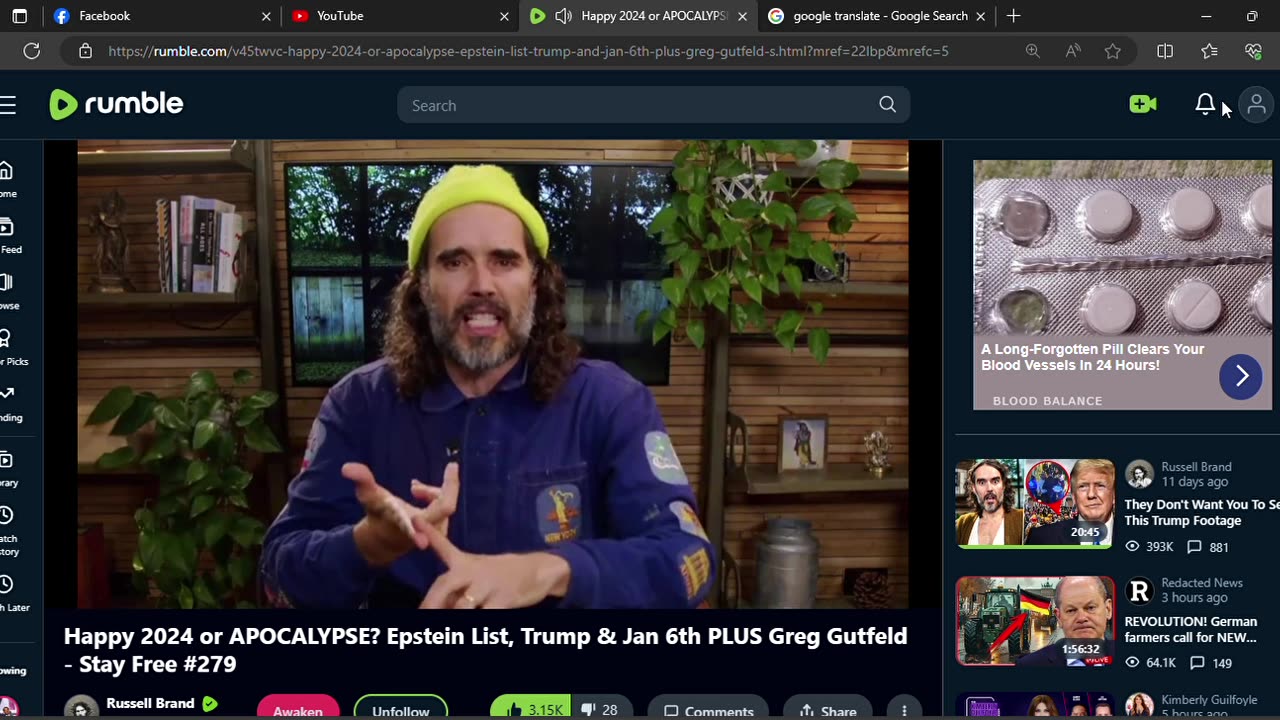Click the zoom magnifier in the address bar
The width and height of the screenshot is (1280, 720).
(1033, 51)
